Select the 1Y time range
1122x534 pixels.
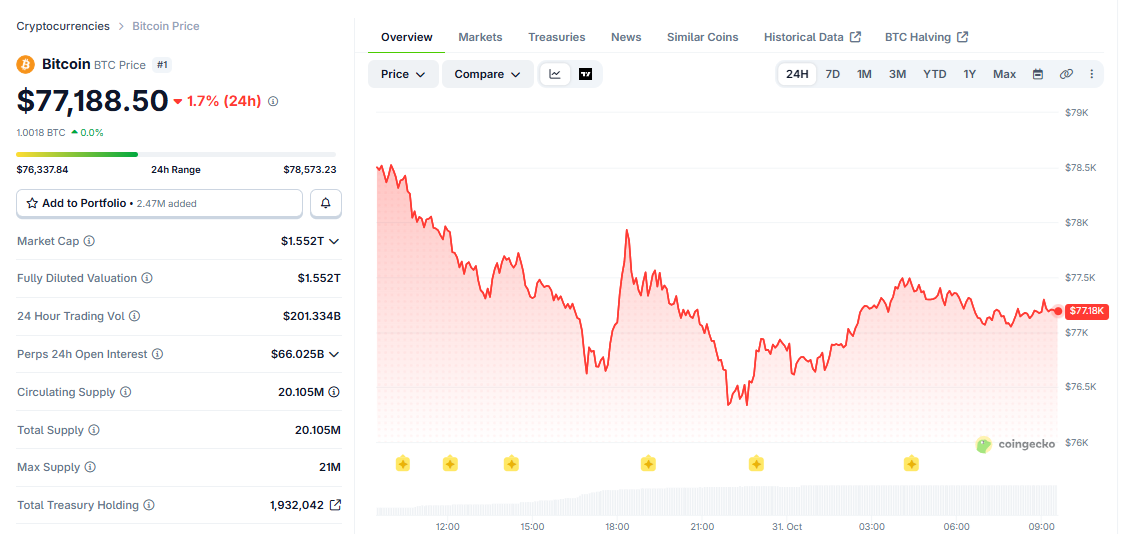pos(970,74)
